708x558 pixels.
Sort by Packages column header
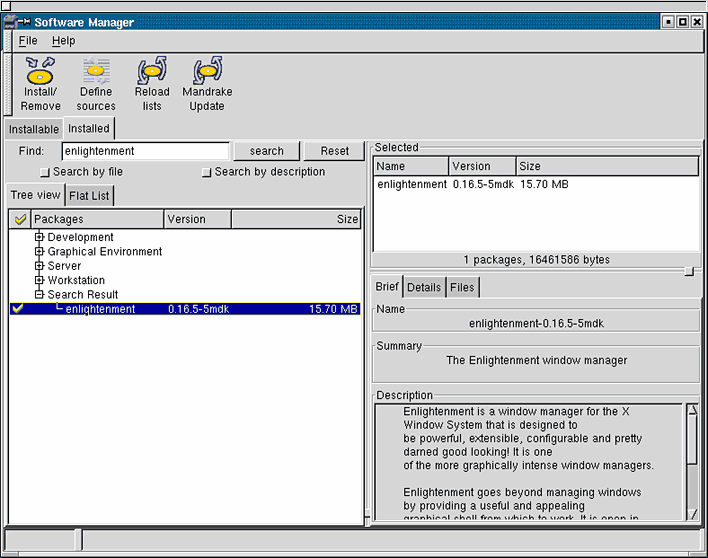[x=97, y=219]
